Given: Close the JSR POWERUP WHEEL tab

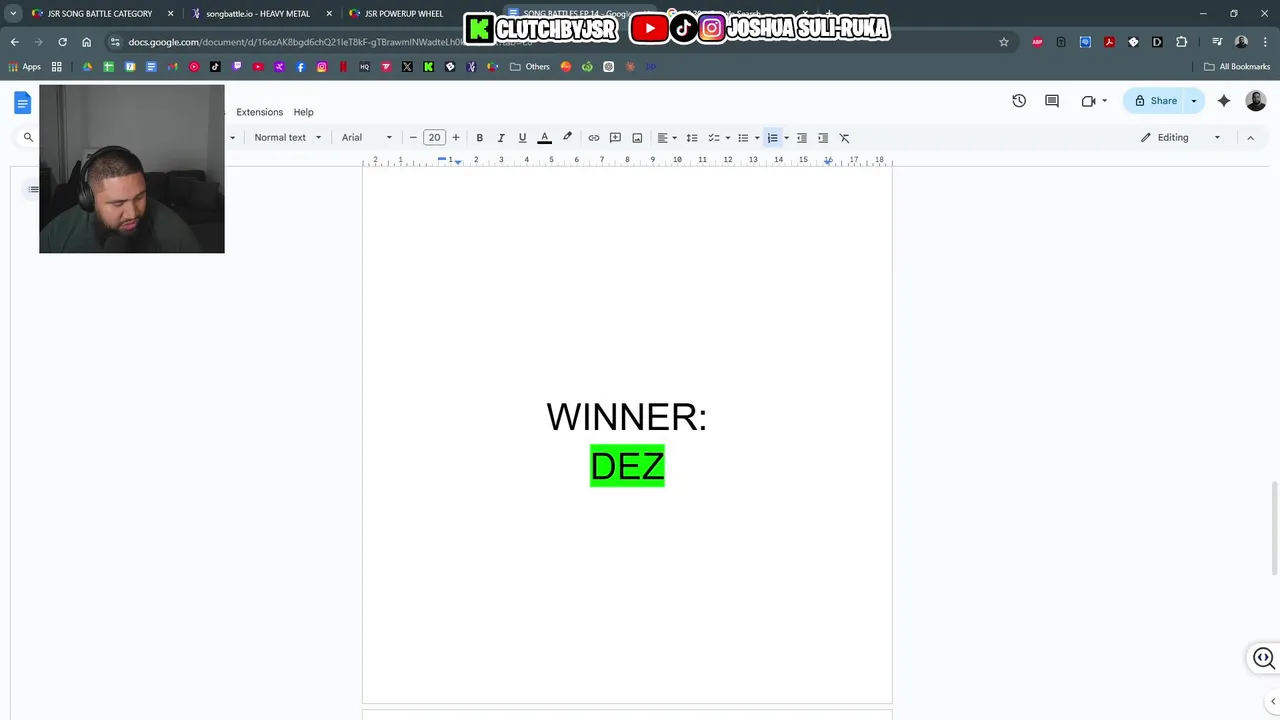Looking at the screenshot, I should click(487, 14).
